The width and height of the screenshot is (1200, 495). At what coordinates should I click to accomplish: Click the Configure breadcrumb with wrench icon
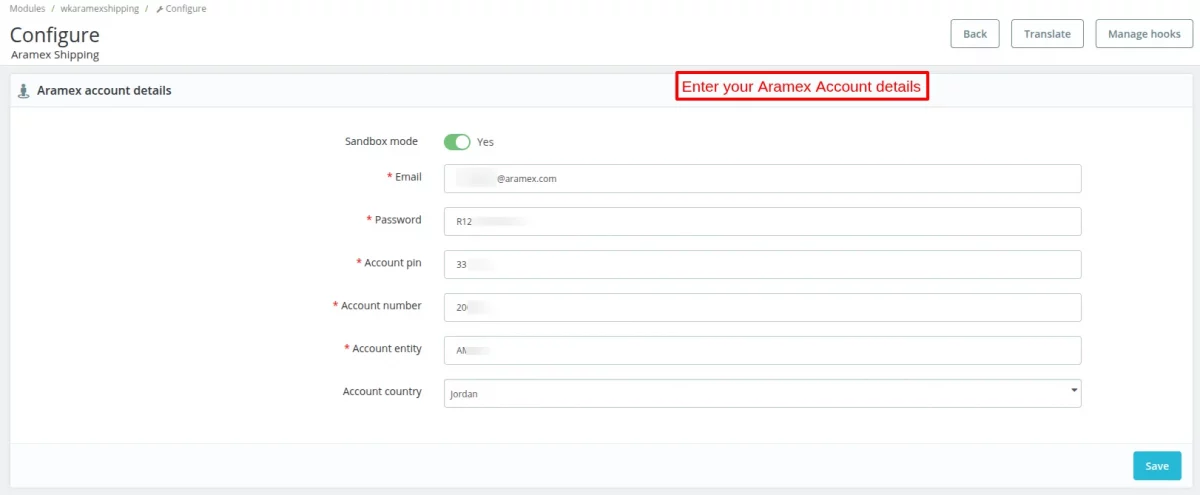(x=181, y=8)
